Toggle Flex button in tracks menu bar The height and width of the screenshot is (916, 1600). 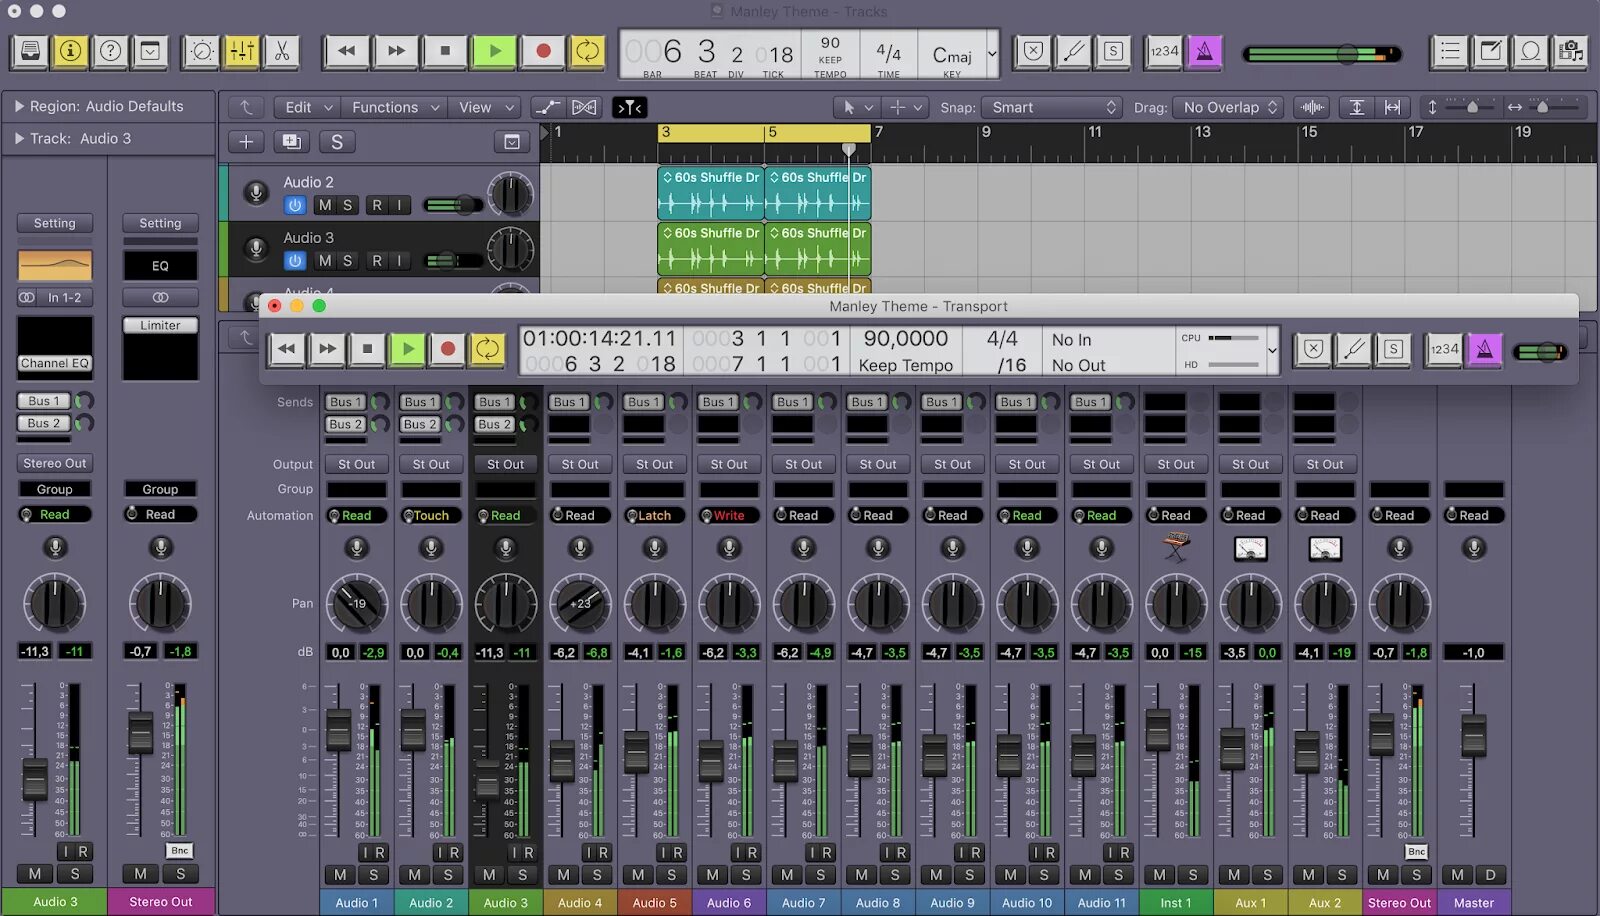tap(585, 107)
